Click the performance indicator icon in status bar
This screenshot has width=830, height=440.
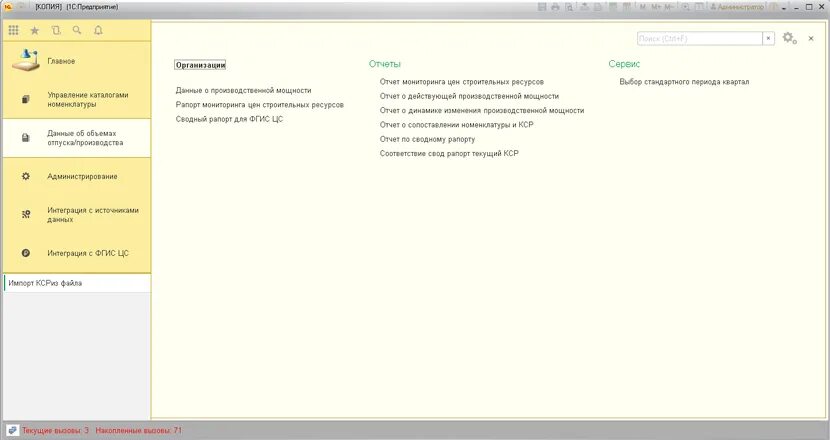(x=12, y=430)
